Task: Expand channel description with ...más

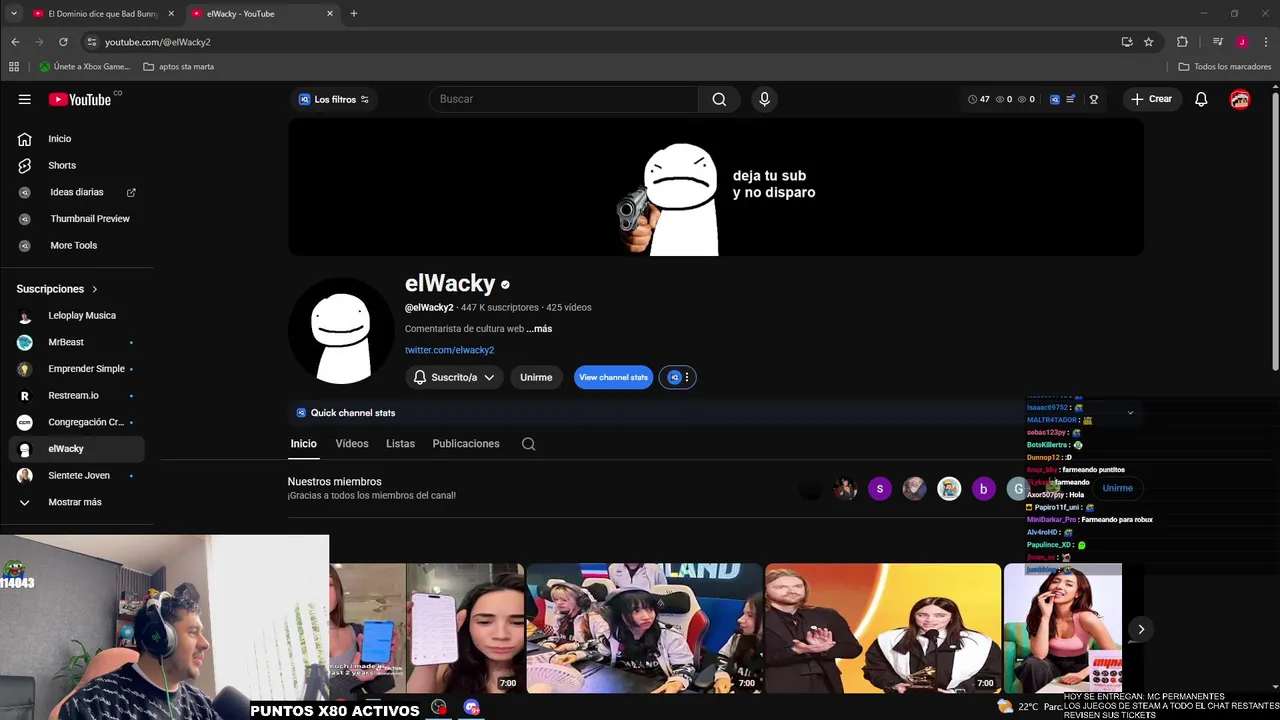Action: point(539,328)
